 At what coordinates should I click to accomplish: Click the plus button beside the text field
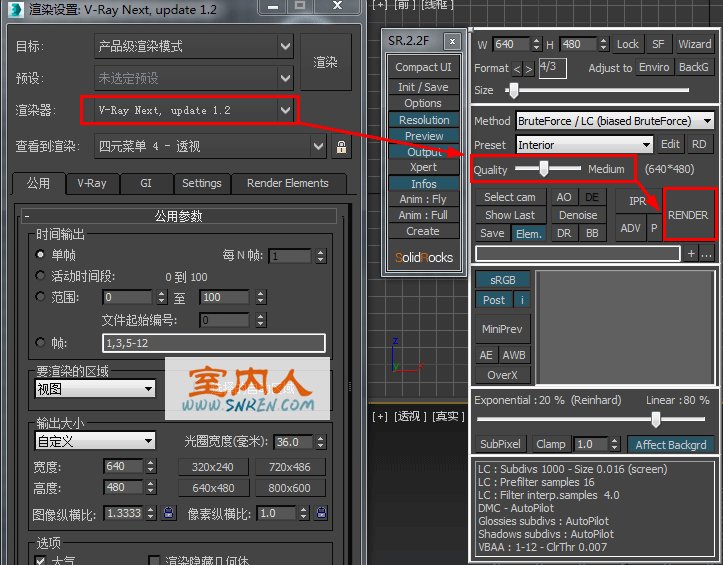point(691,253)
